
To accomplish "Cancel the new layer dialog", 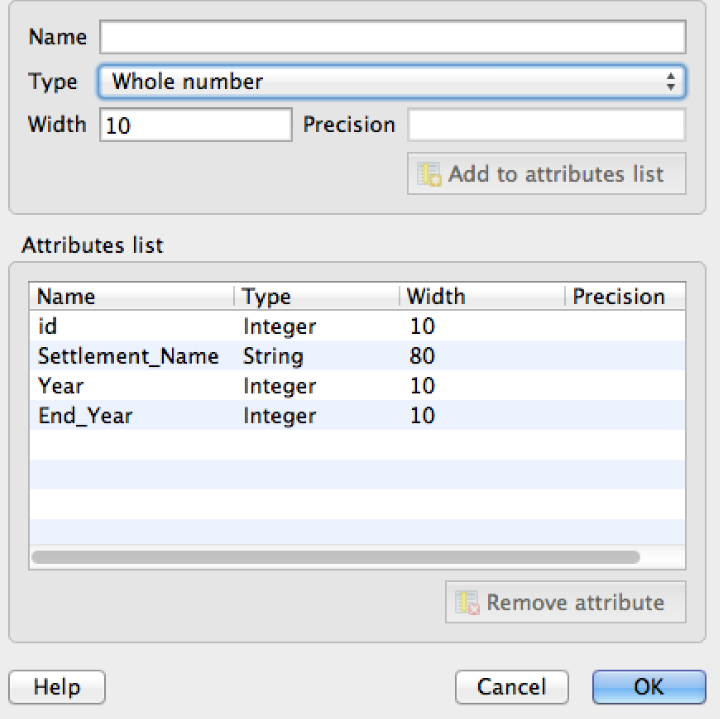I will coord(512,687).
